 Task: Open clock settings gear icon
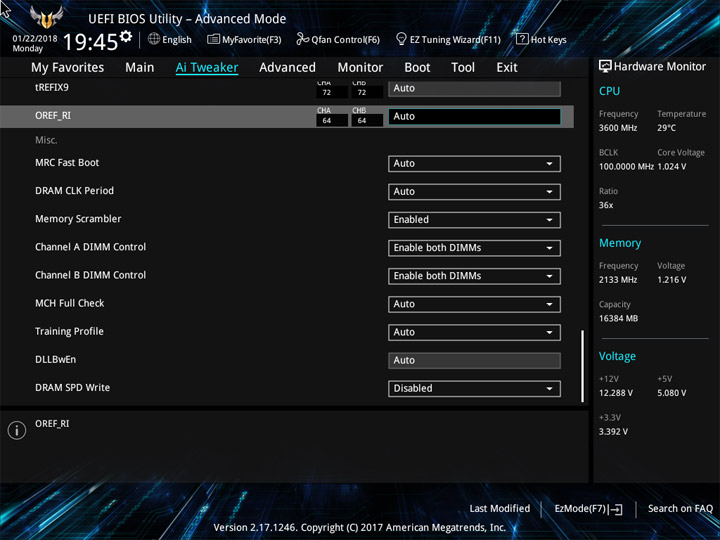126,36
